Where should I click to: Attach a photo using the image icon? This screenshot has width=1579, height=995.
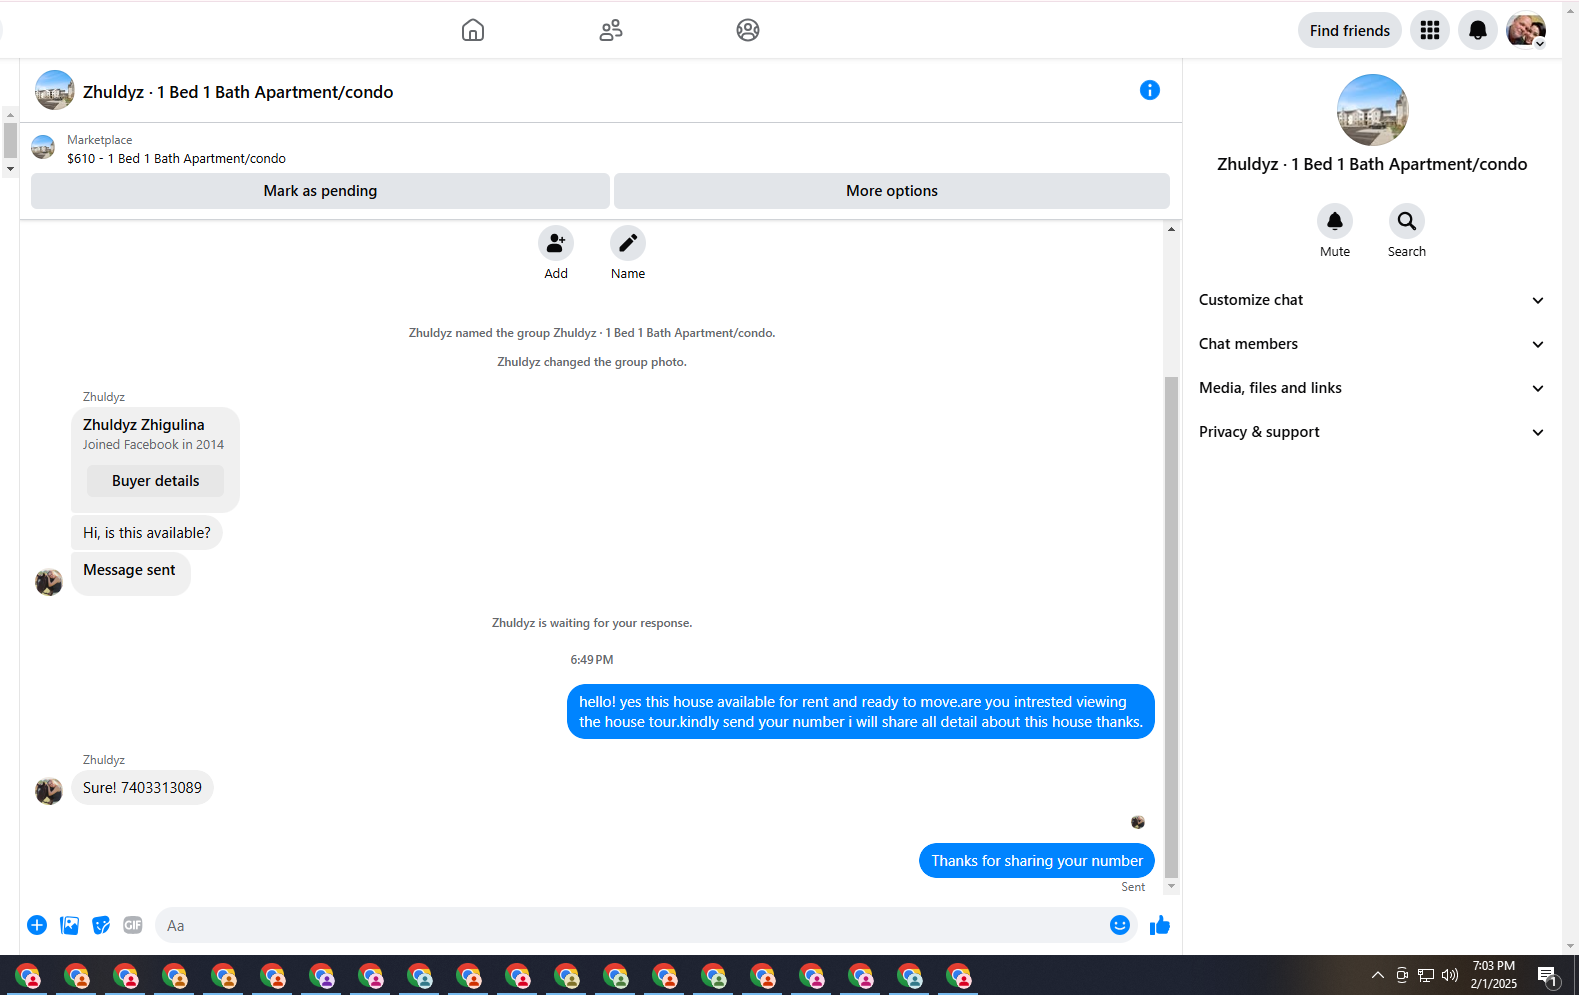pyautogui.click(x=69, y=925)
